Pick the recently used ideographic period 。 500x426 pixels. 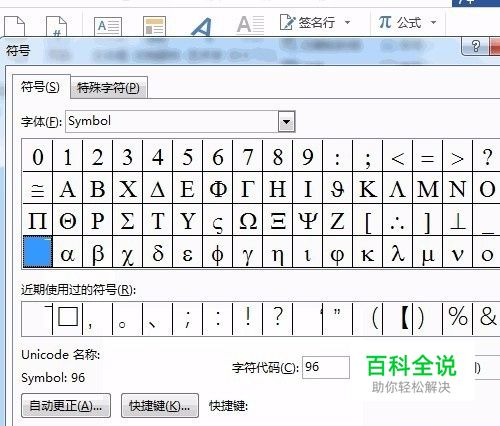(x=127, y=318)
